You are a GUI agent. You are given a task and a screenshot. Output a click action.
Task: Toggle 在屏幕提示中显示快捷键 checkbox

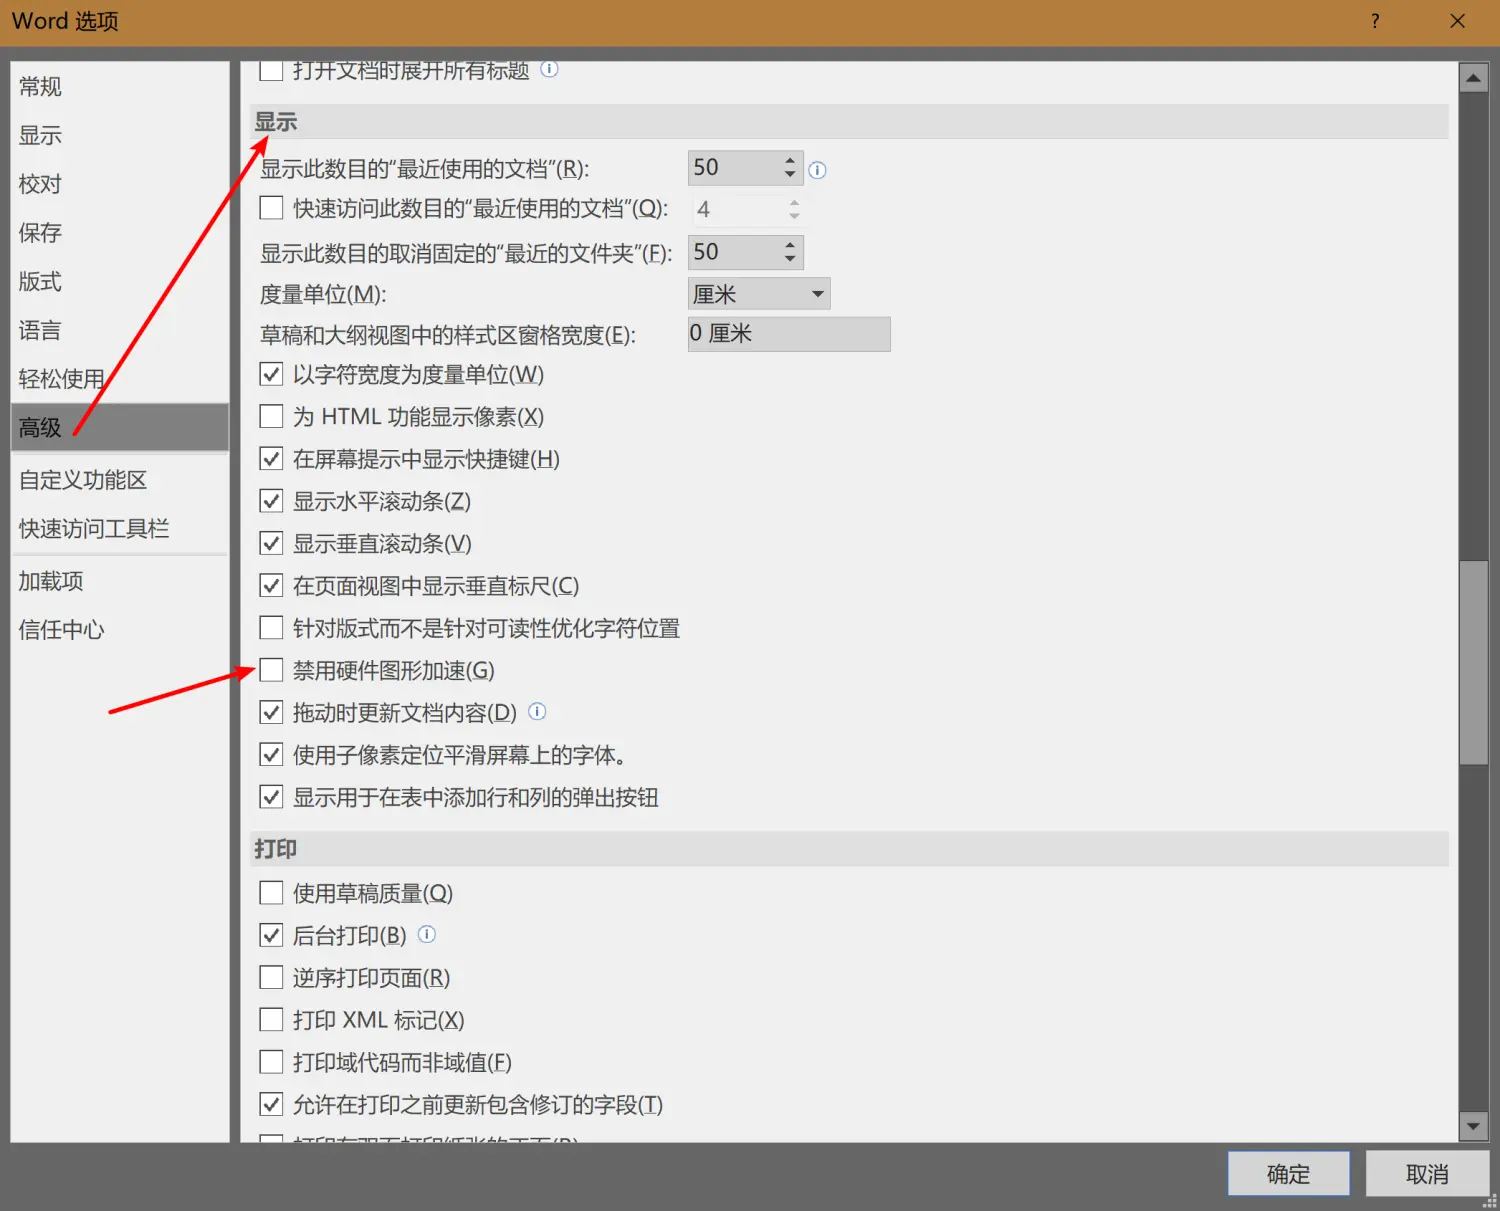click(x=271, y=459)
